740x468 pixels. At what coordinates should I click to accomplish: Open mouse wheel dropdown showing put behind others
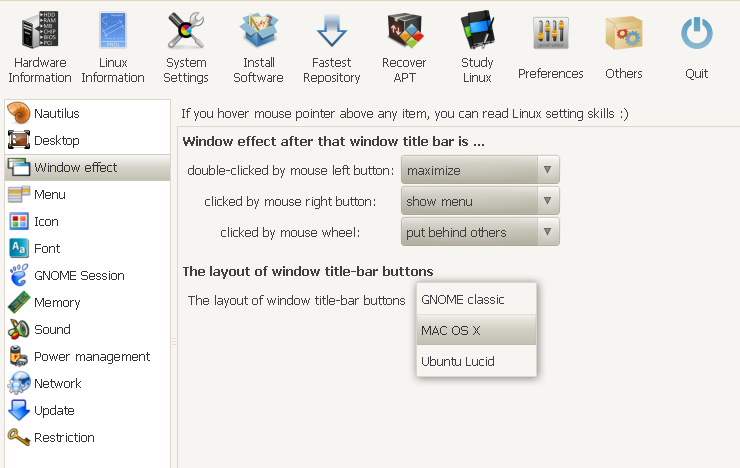480,232
